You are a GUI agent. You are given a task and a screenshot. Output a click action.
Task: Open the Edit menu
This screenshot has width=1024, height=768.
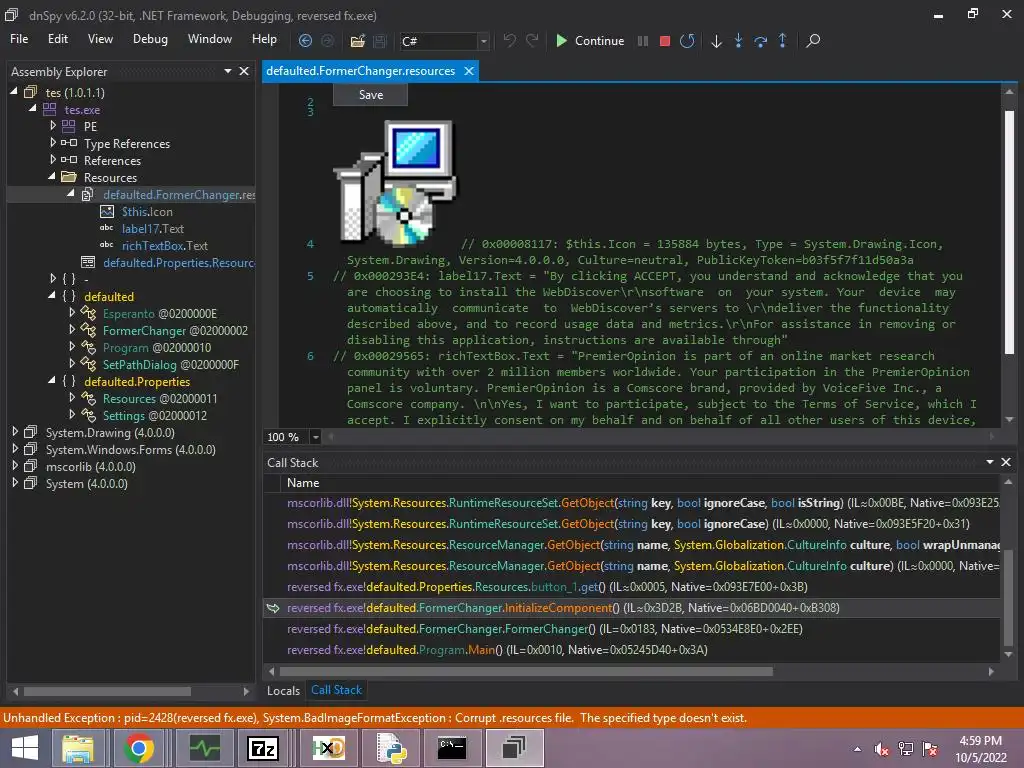pos(57,39)
